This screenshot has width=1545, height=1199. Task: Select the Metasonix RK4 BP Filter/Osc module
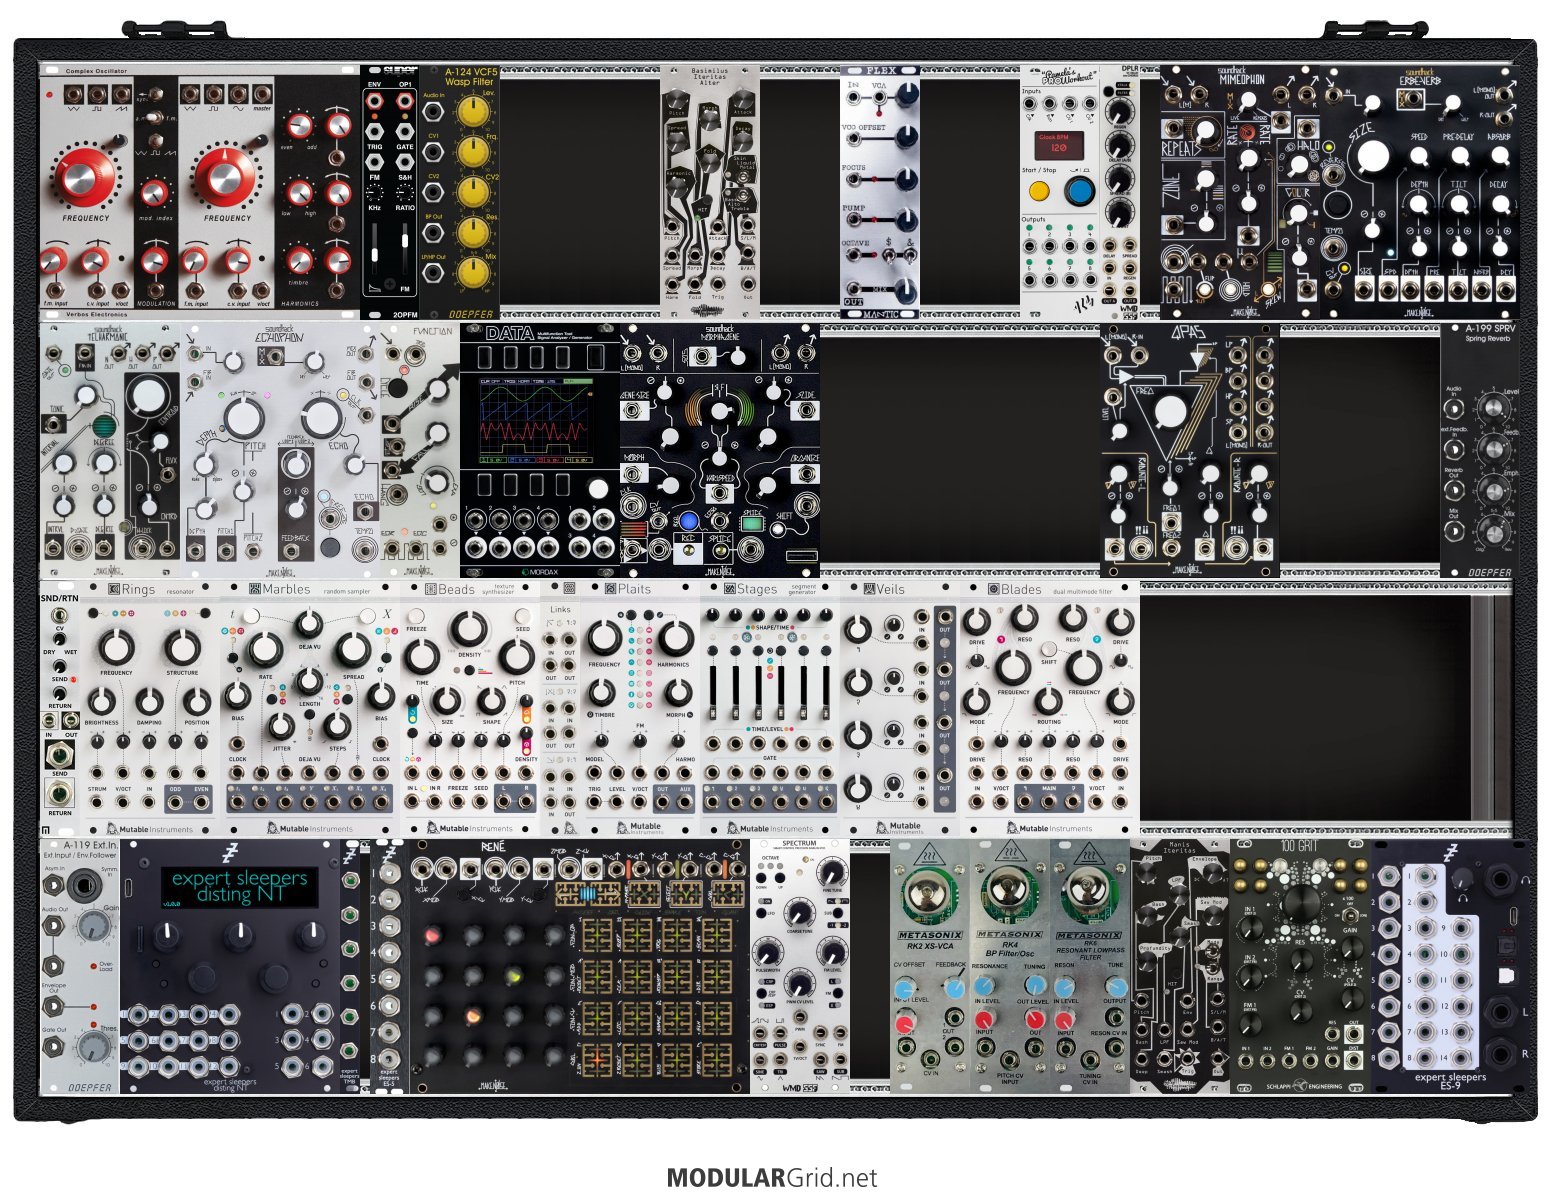1010,966
